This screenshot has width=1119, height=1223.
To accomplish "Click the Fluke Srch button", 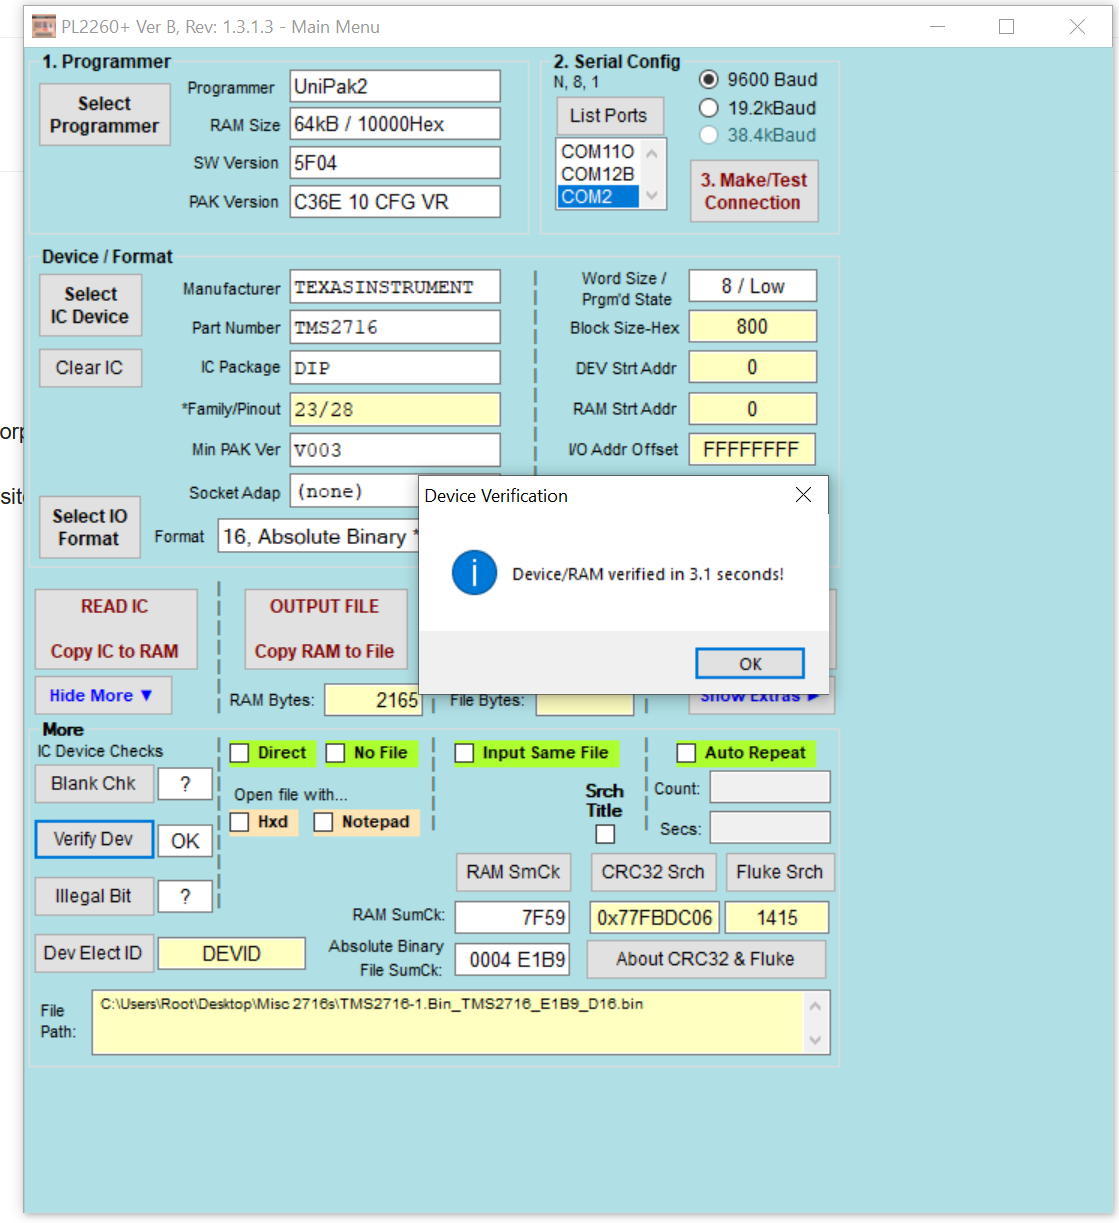I will (x=780, y=872).
